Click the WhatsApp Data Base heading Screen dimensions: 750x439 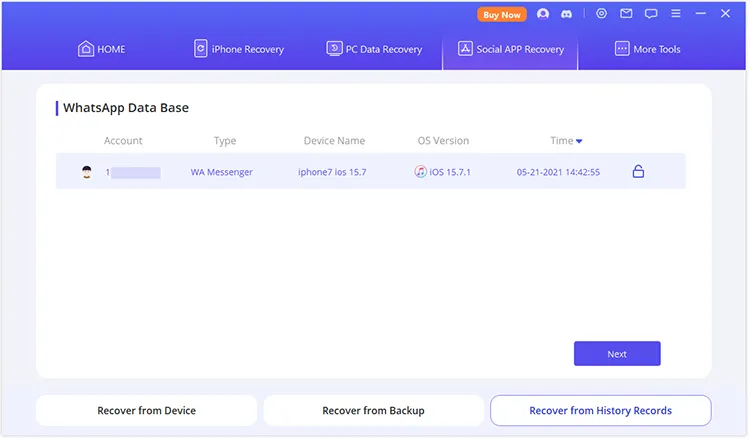coord(126,108)
